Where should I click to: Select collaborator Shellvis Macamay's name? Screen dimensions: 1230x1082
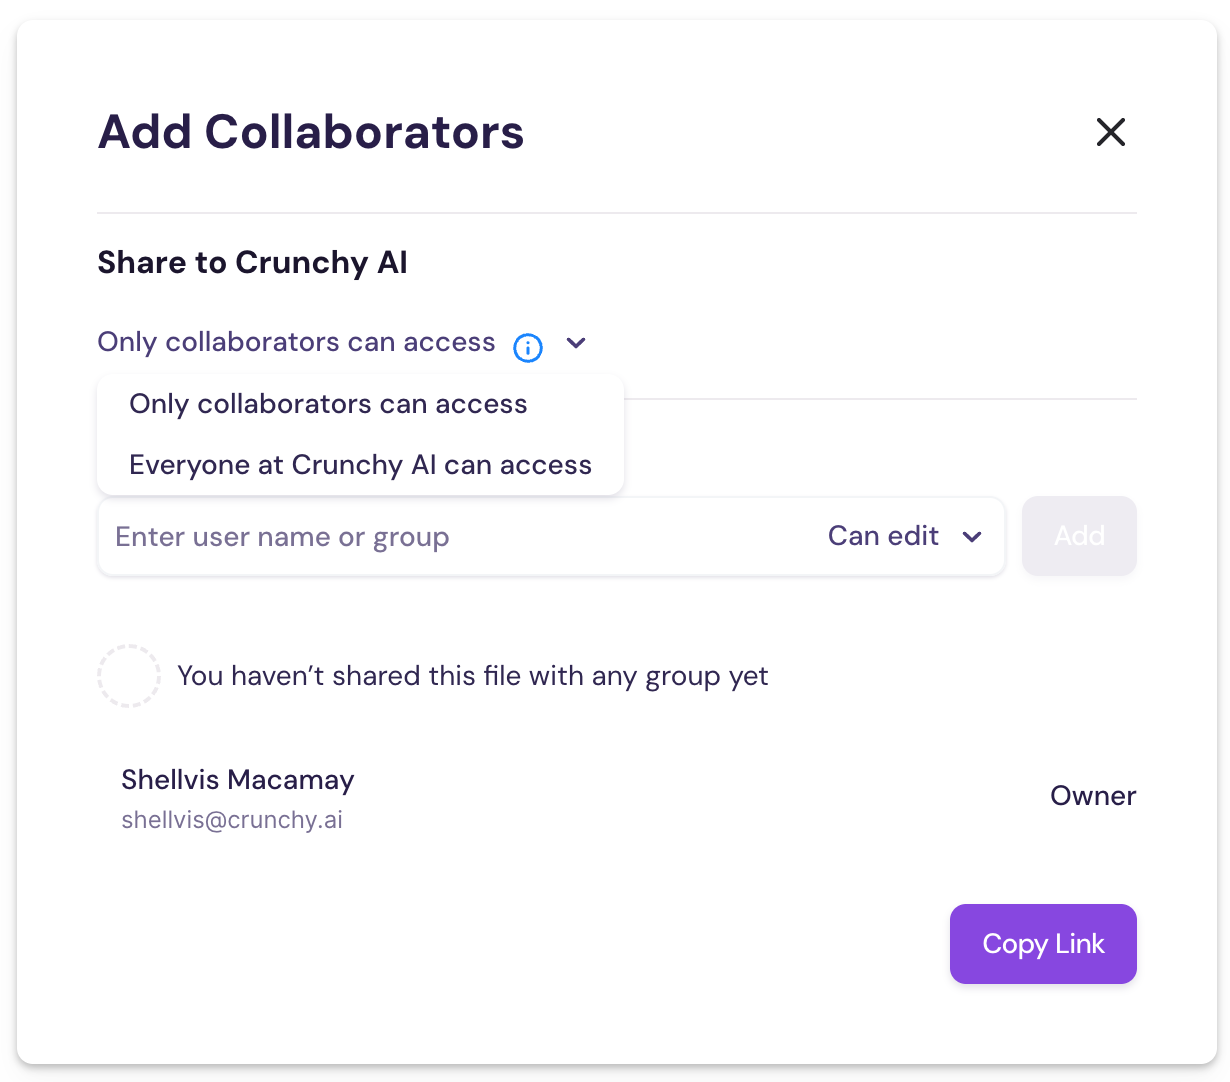click(238, 780)
